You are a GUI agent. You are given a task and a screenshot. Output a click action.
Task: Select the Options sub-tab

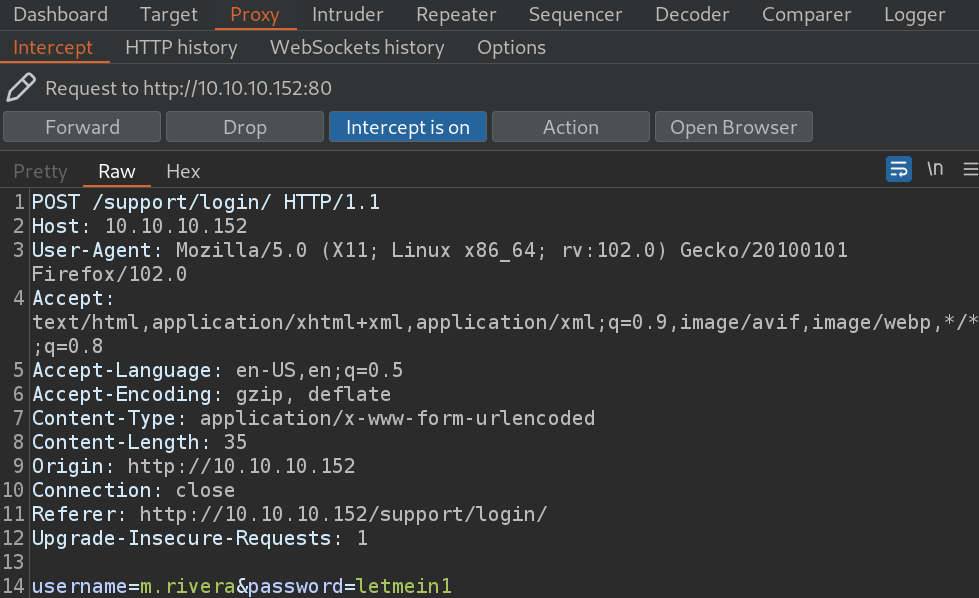[511, 47]
